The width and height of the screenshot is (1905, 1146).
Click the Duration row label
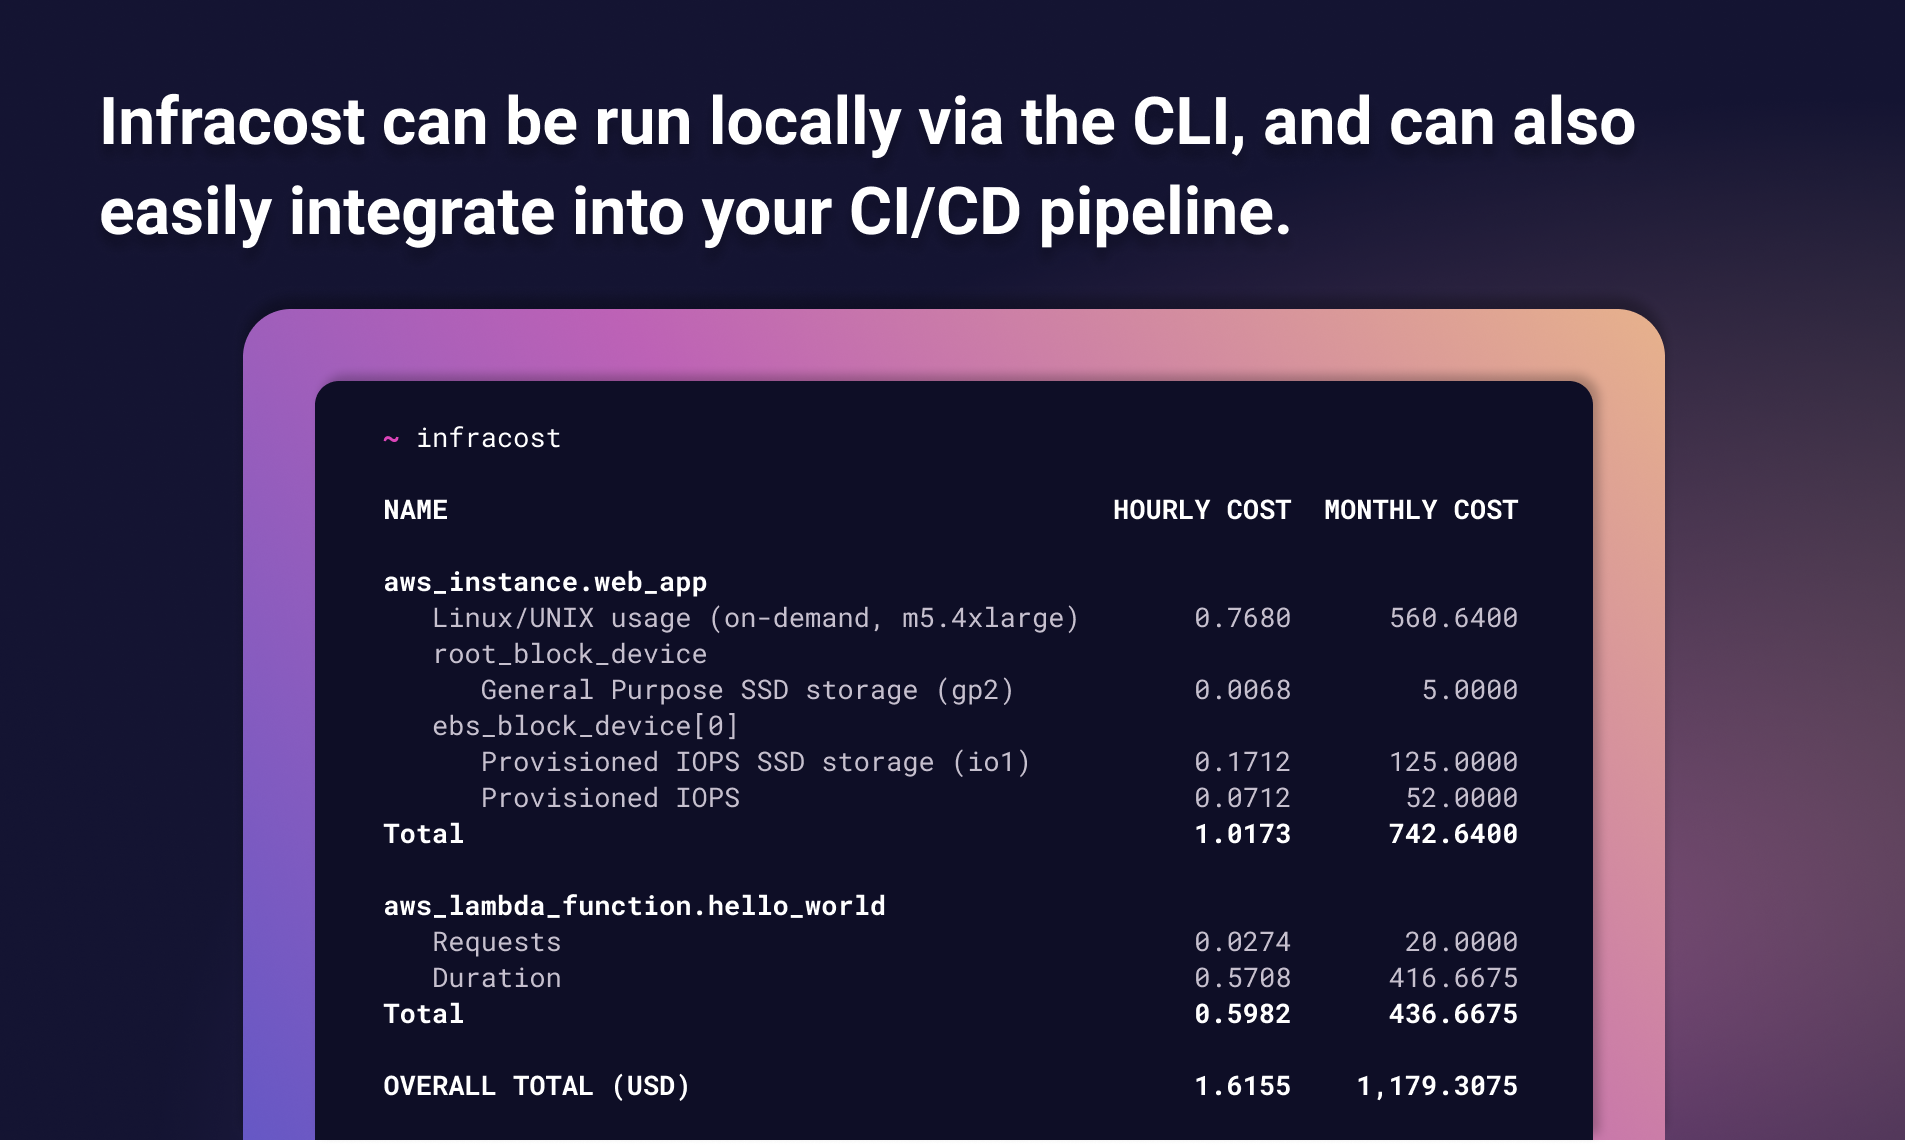tap(497, 978)
